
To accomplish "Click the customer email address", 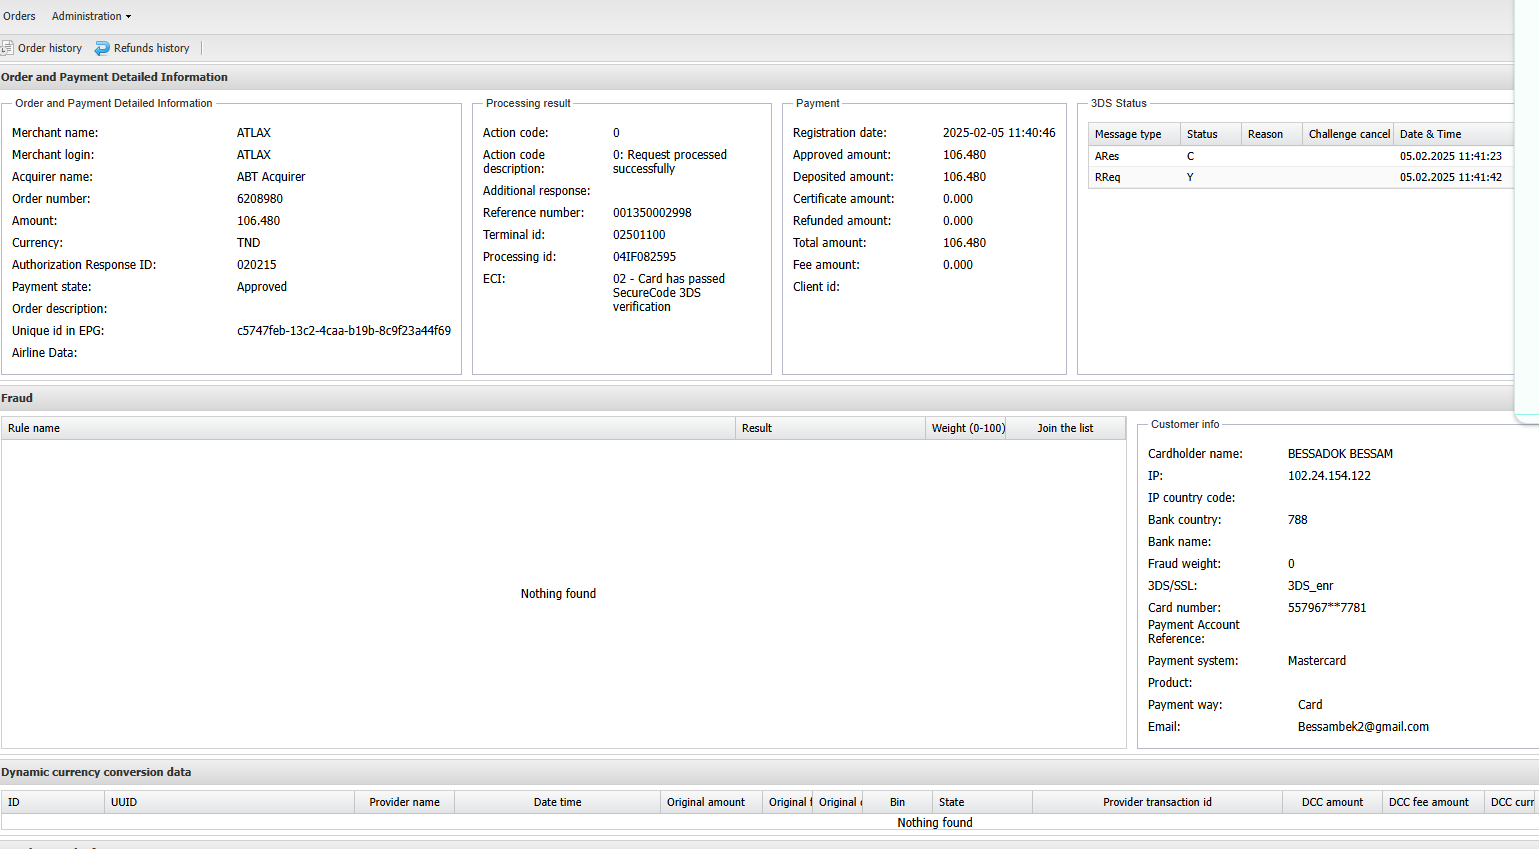I will pyautogui.click(x=1363, y=727).
